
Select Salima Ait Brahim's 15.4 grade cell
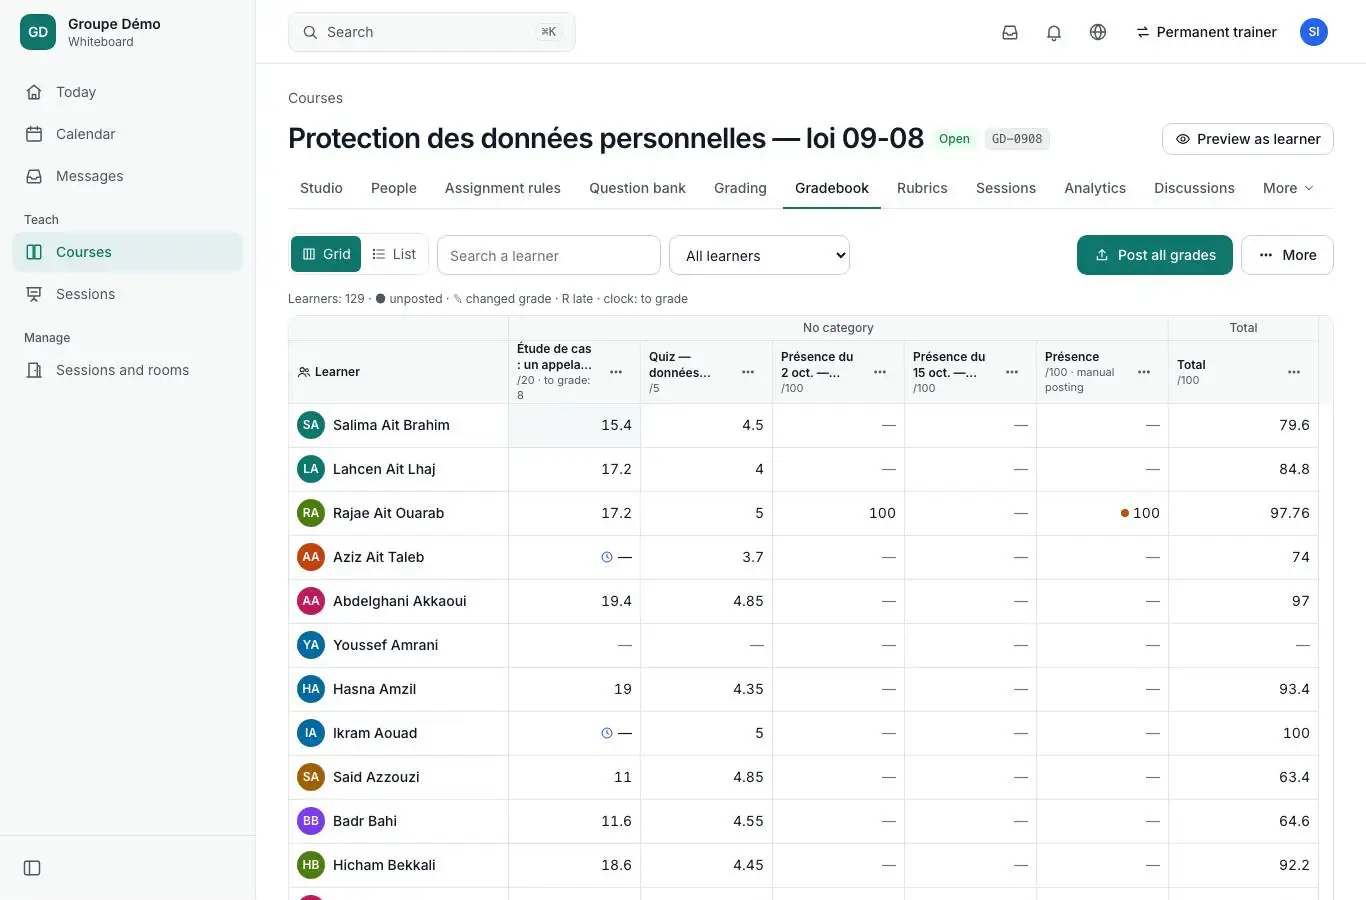574,425
